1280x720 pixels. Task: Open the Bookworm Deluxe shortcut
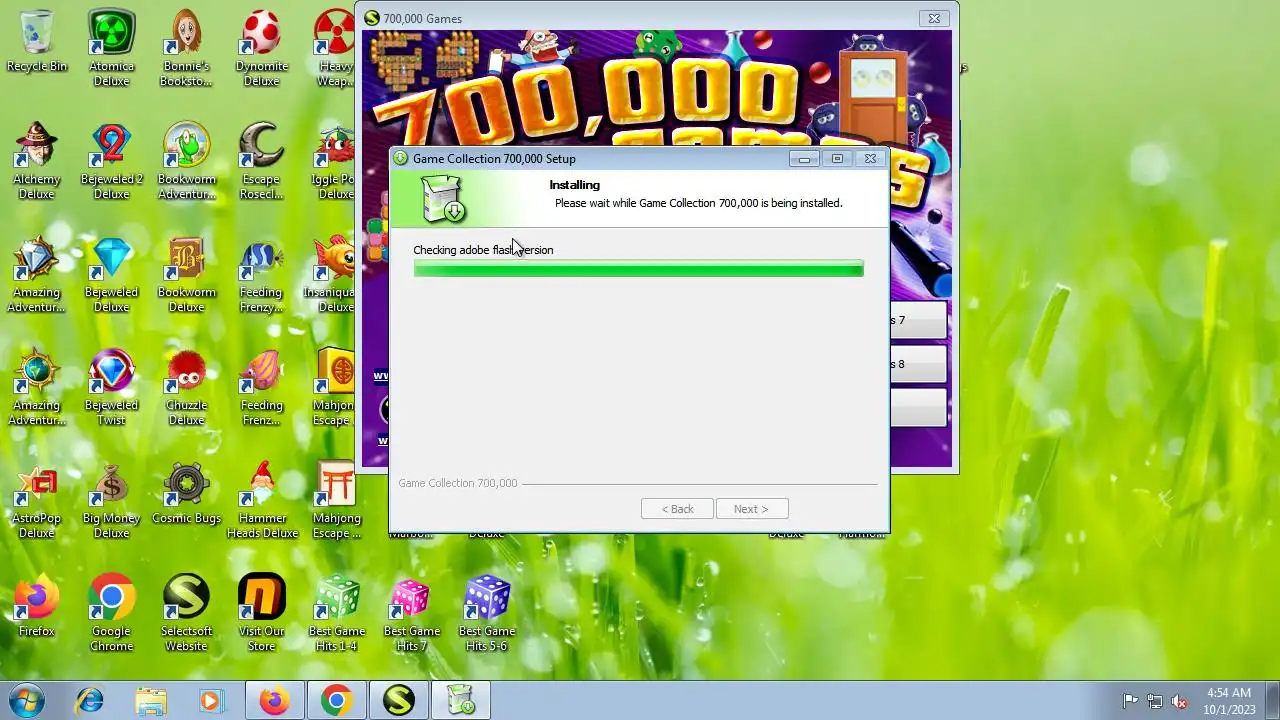[186, 274]
